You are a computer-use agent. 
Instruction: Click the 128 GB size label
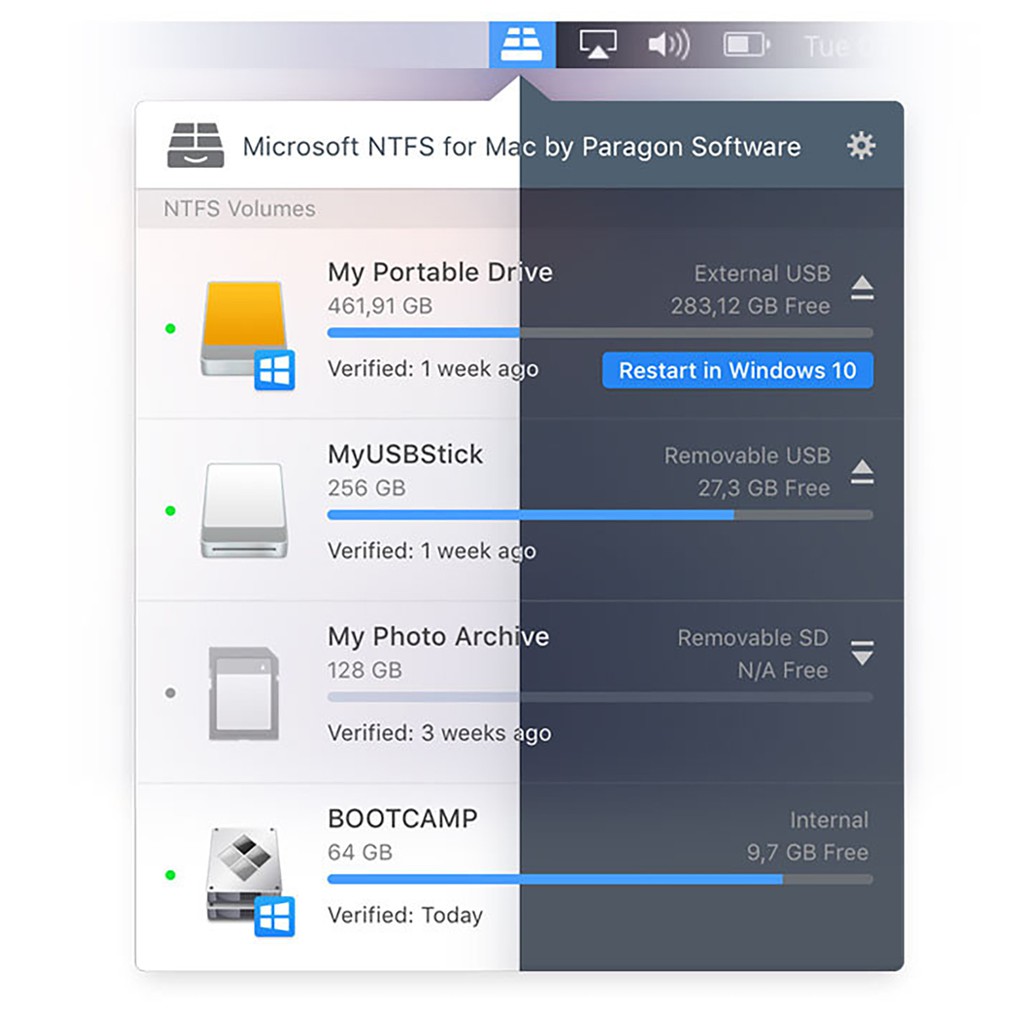pos(364,670)
